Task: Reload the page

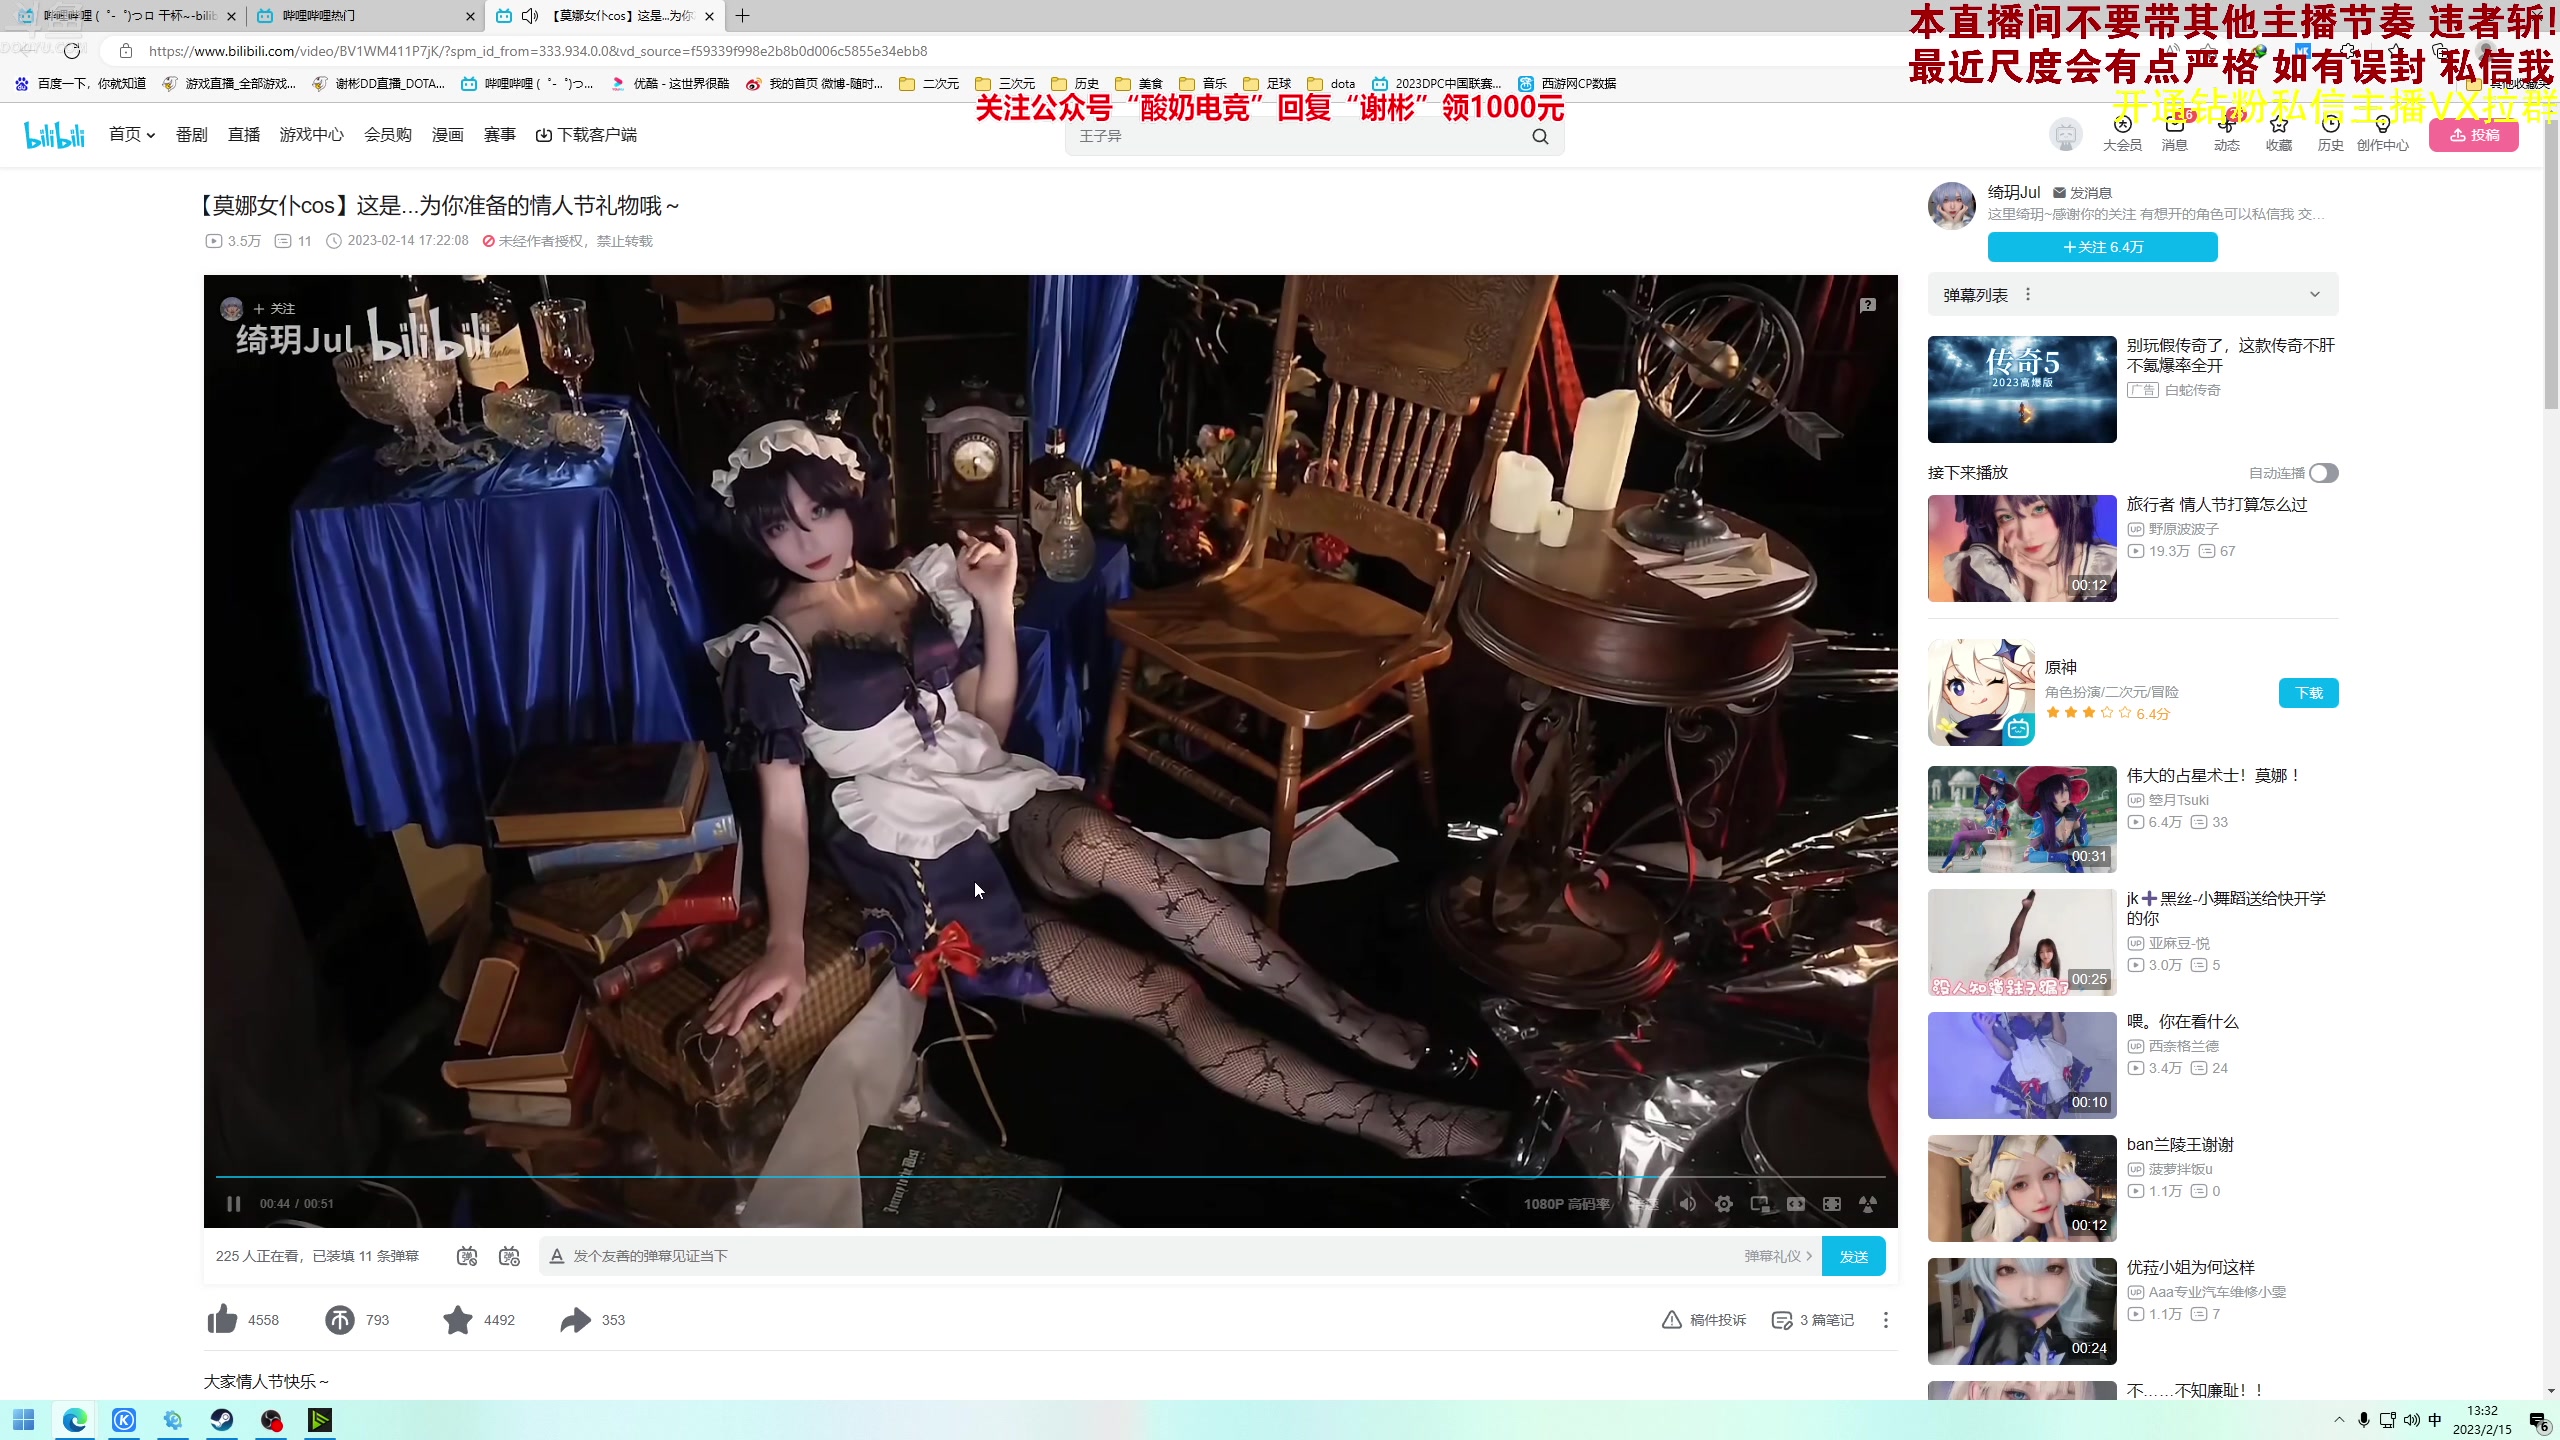Action: (x=72, y=51)
